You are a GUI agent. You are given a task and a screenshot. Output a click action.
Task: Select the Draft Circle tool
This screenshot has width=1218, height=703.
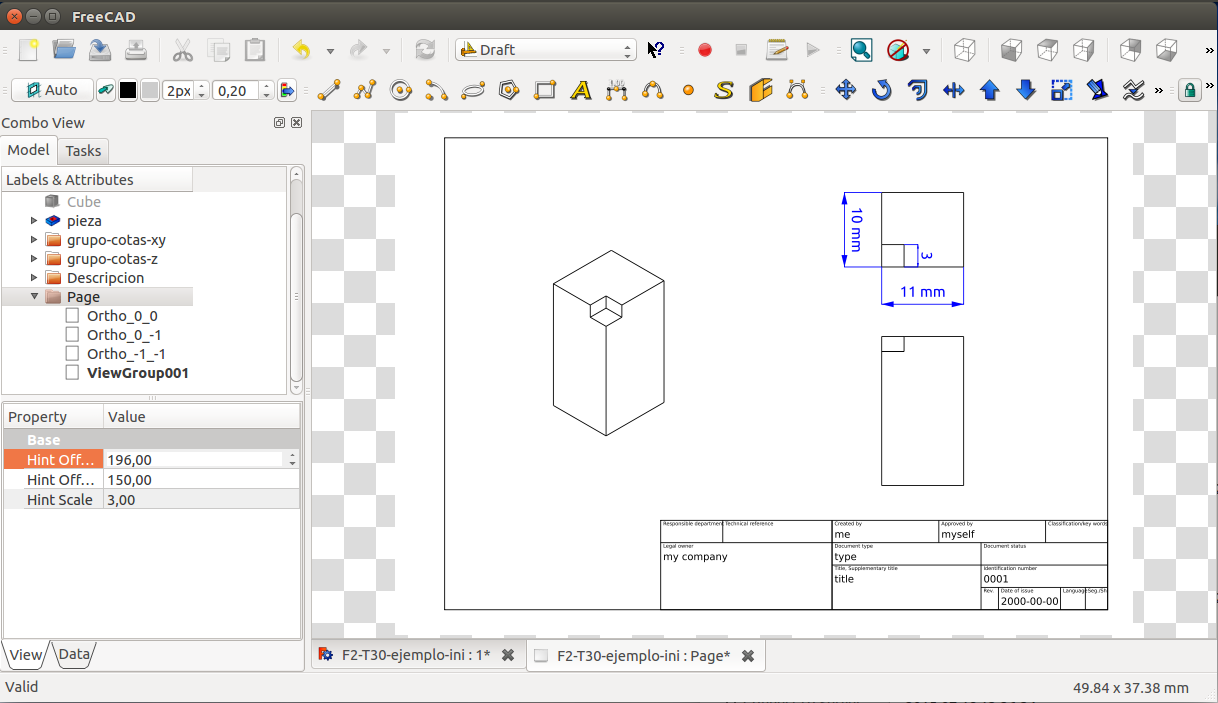click(x=401, y=91)
